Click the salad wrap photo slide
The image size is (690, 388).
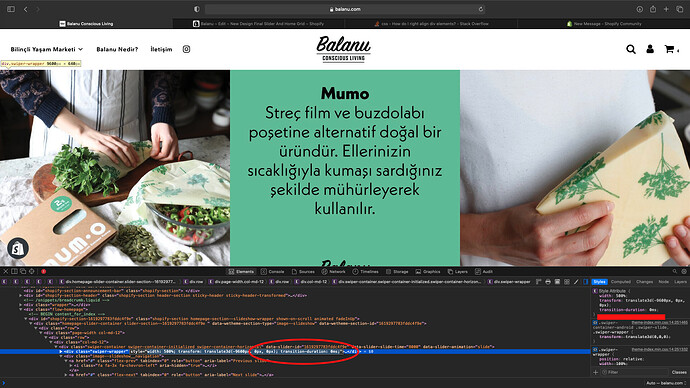click(x=115, y=168)
